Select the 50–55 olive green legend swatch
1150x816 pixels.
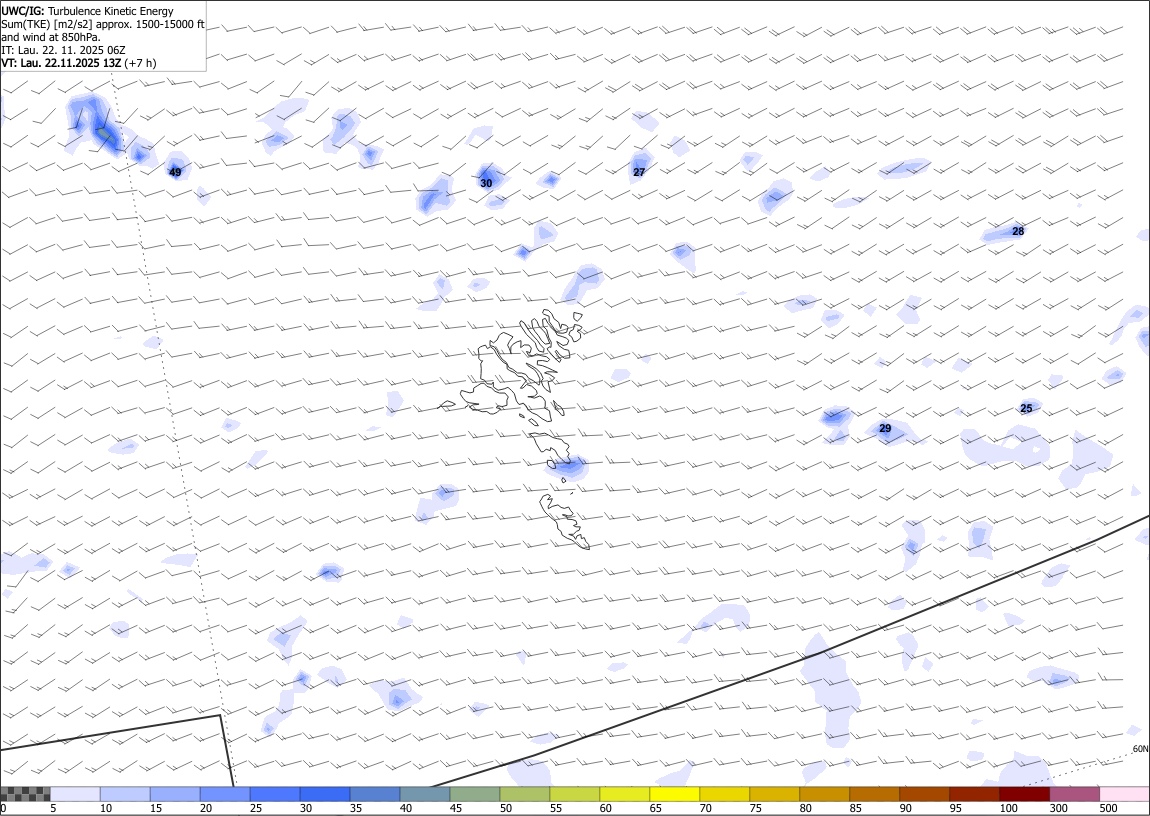524,794
